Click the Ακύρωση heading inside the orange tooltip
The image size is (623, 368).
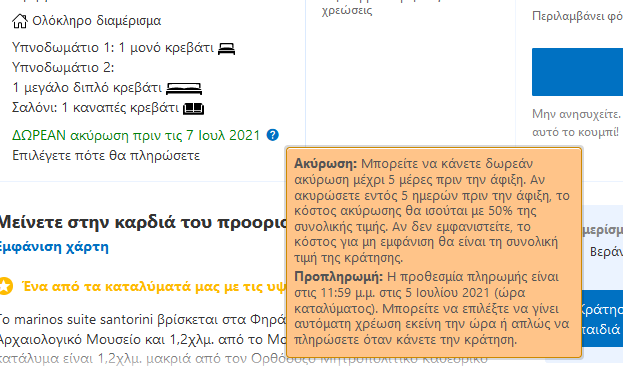pos(325,164)
